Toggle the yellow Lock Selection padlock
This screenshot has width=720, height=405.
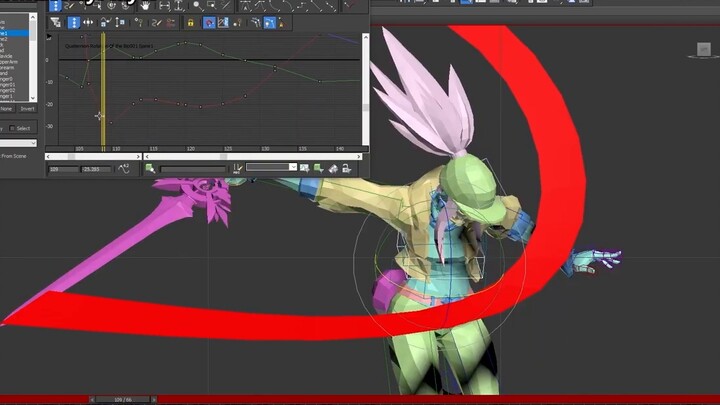coord(191,22)
